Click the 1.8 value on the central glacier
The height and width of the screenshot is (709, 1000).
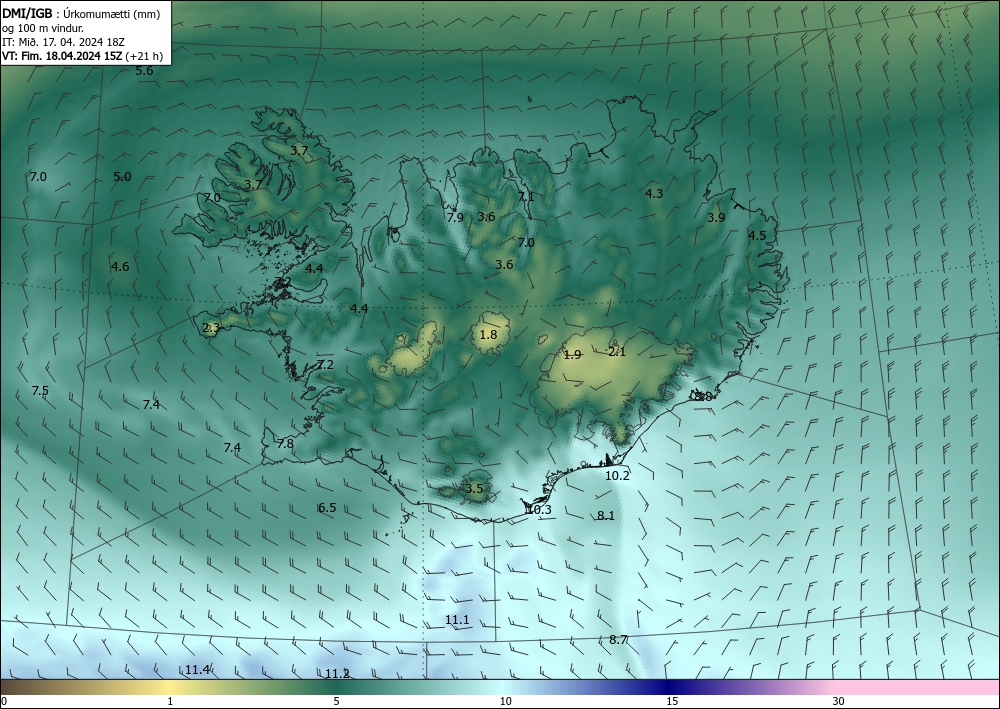[488, 335]
